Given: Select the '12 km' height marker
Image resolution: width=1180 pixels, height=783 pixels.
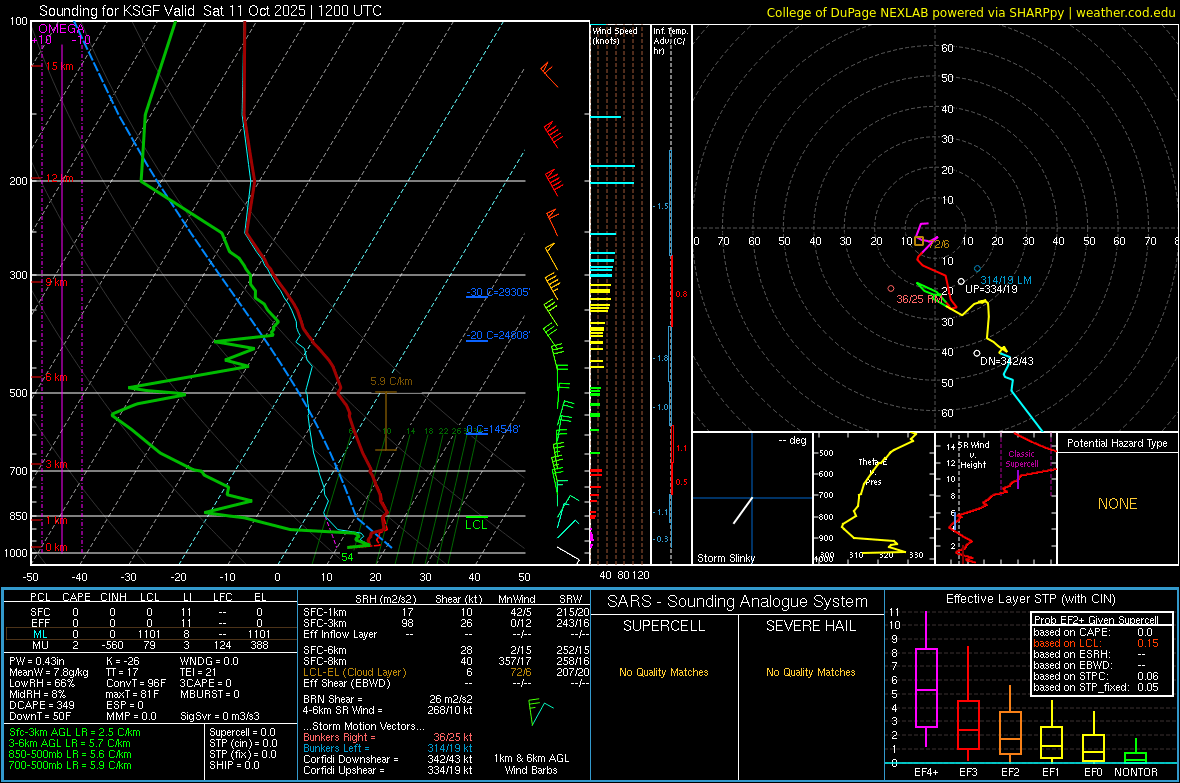Looking at the screenshot, I should [x=59, y=178].
